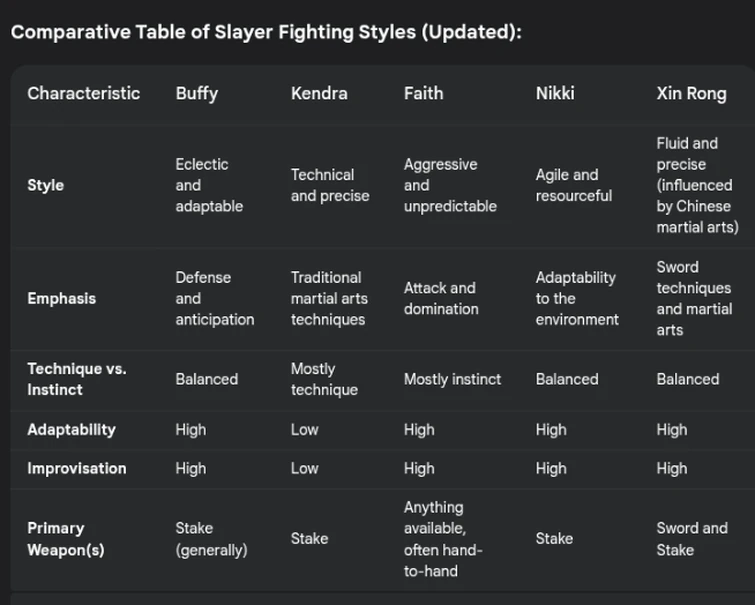Click the Sword and Stake cell

tap(692, 538)
